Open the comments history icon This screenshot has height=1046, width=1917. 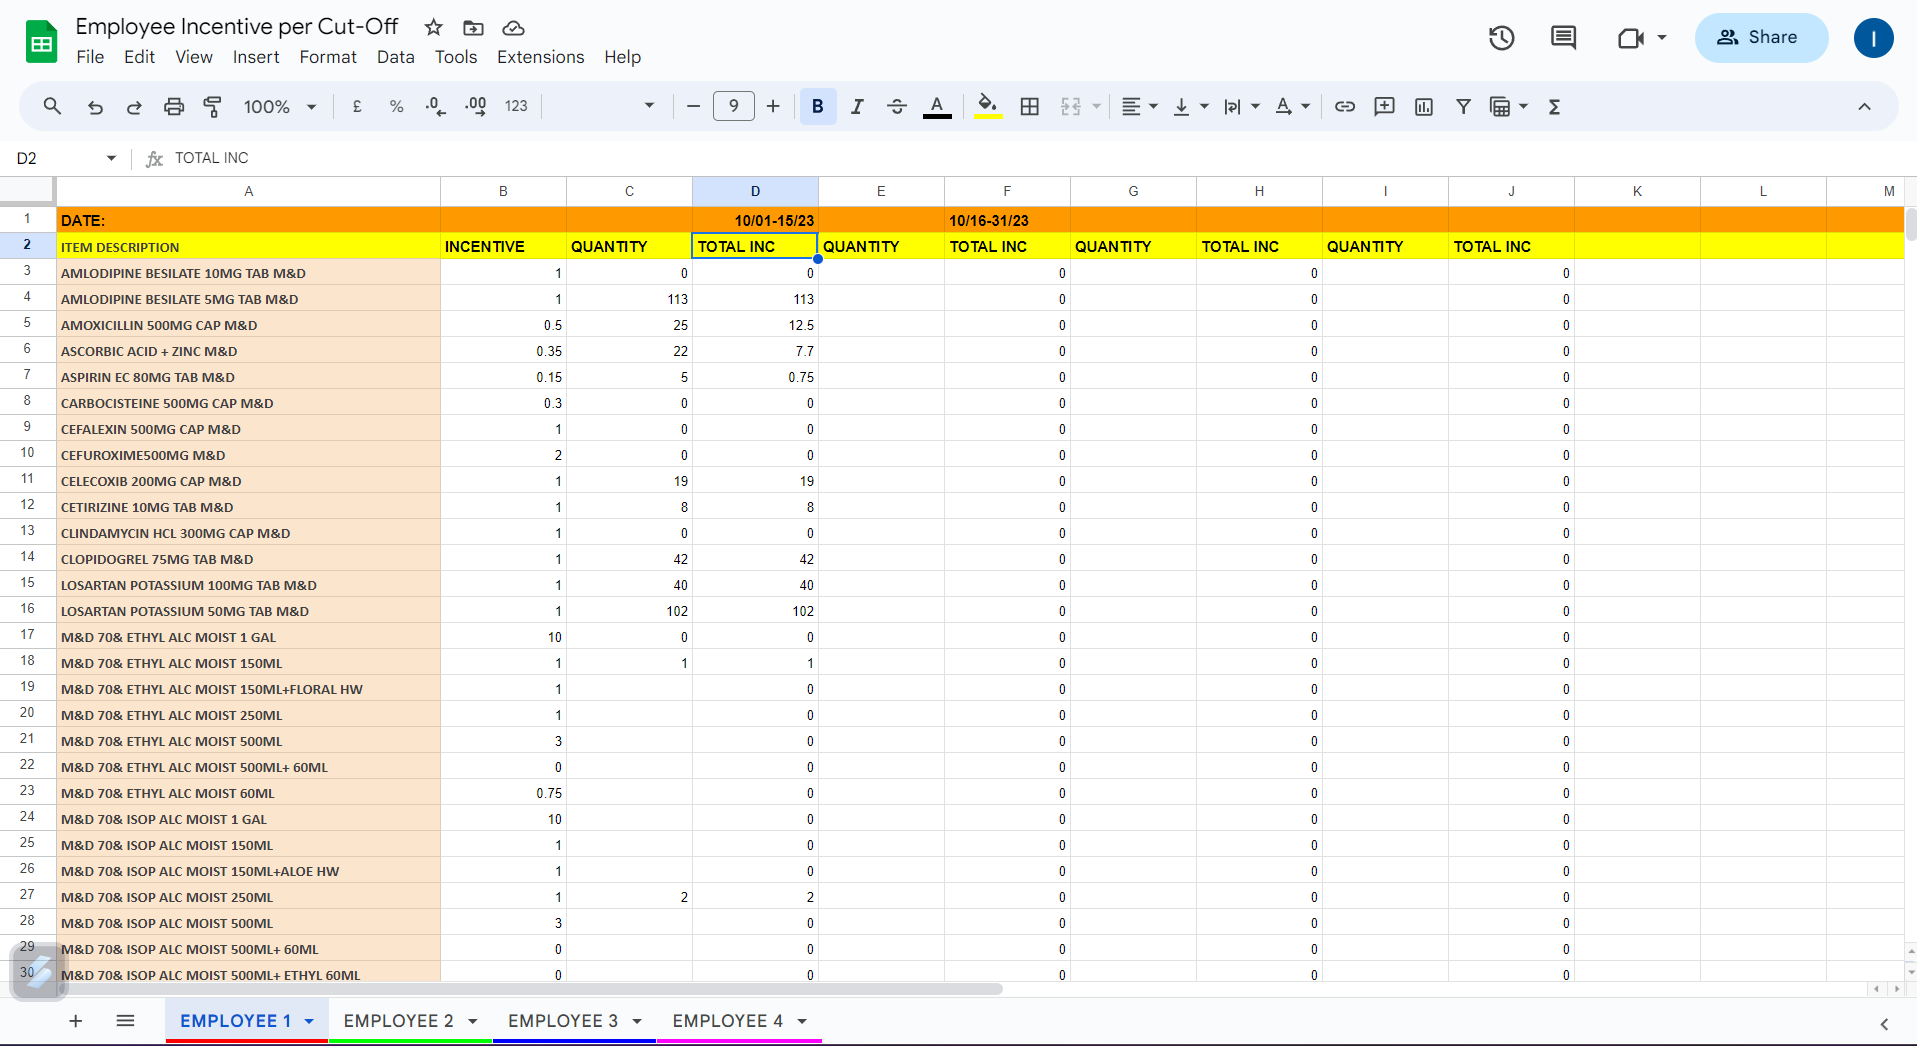click(1563, 38)
